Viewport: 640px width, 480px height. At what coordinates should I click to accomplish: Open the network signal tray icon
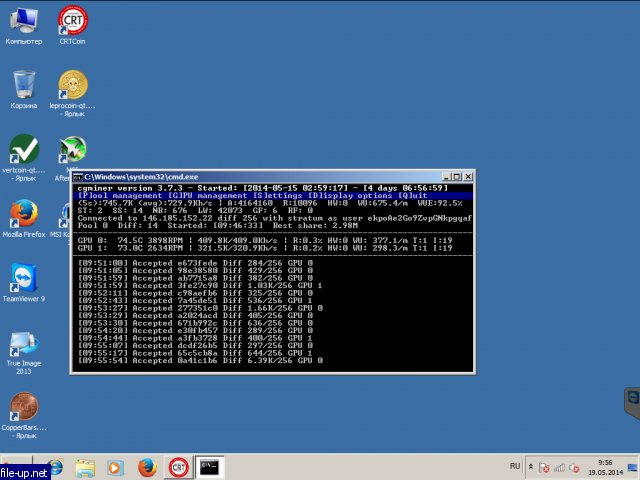pos(559,467)
